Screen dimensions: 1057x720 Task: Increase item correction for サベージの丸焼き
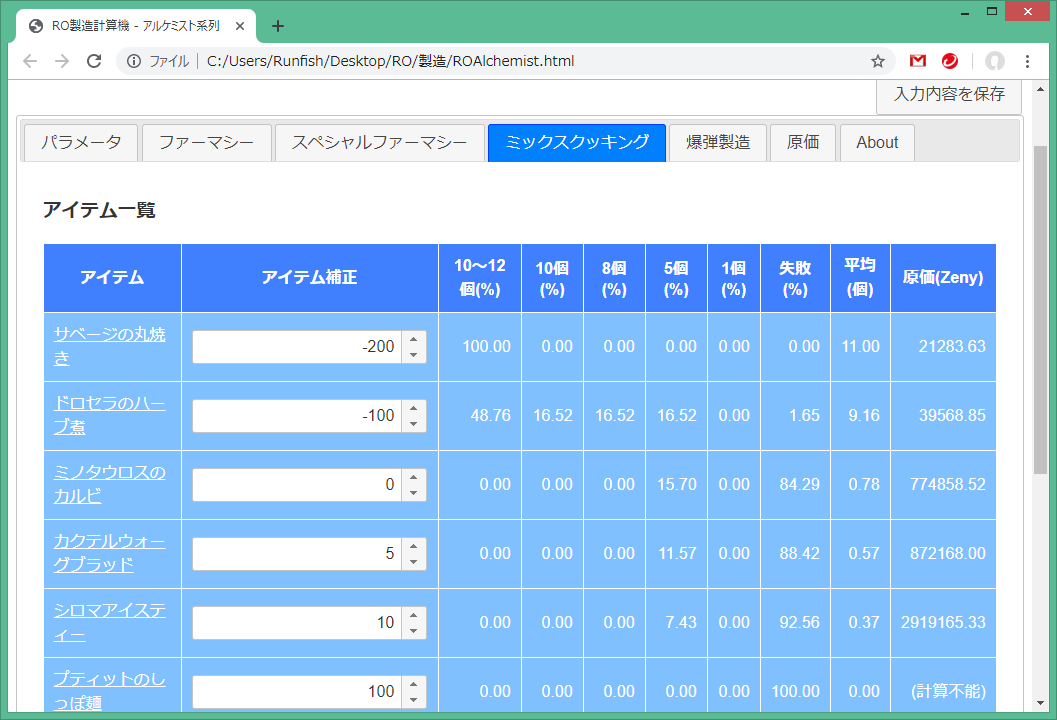tap(414, 340)
